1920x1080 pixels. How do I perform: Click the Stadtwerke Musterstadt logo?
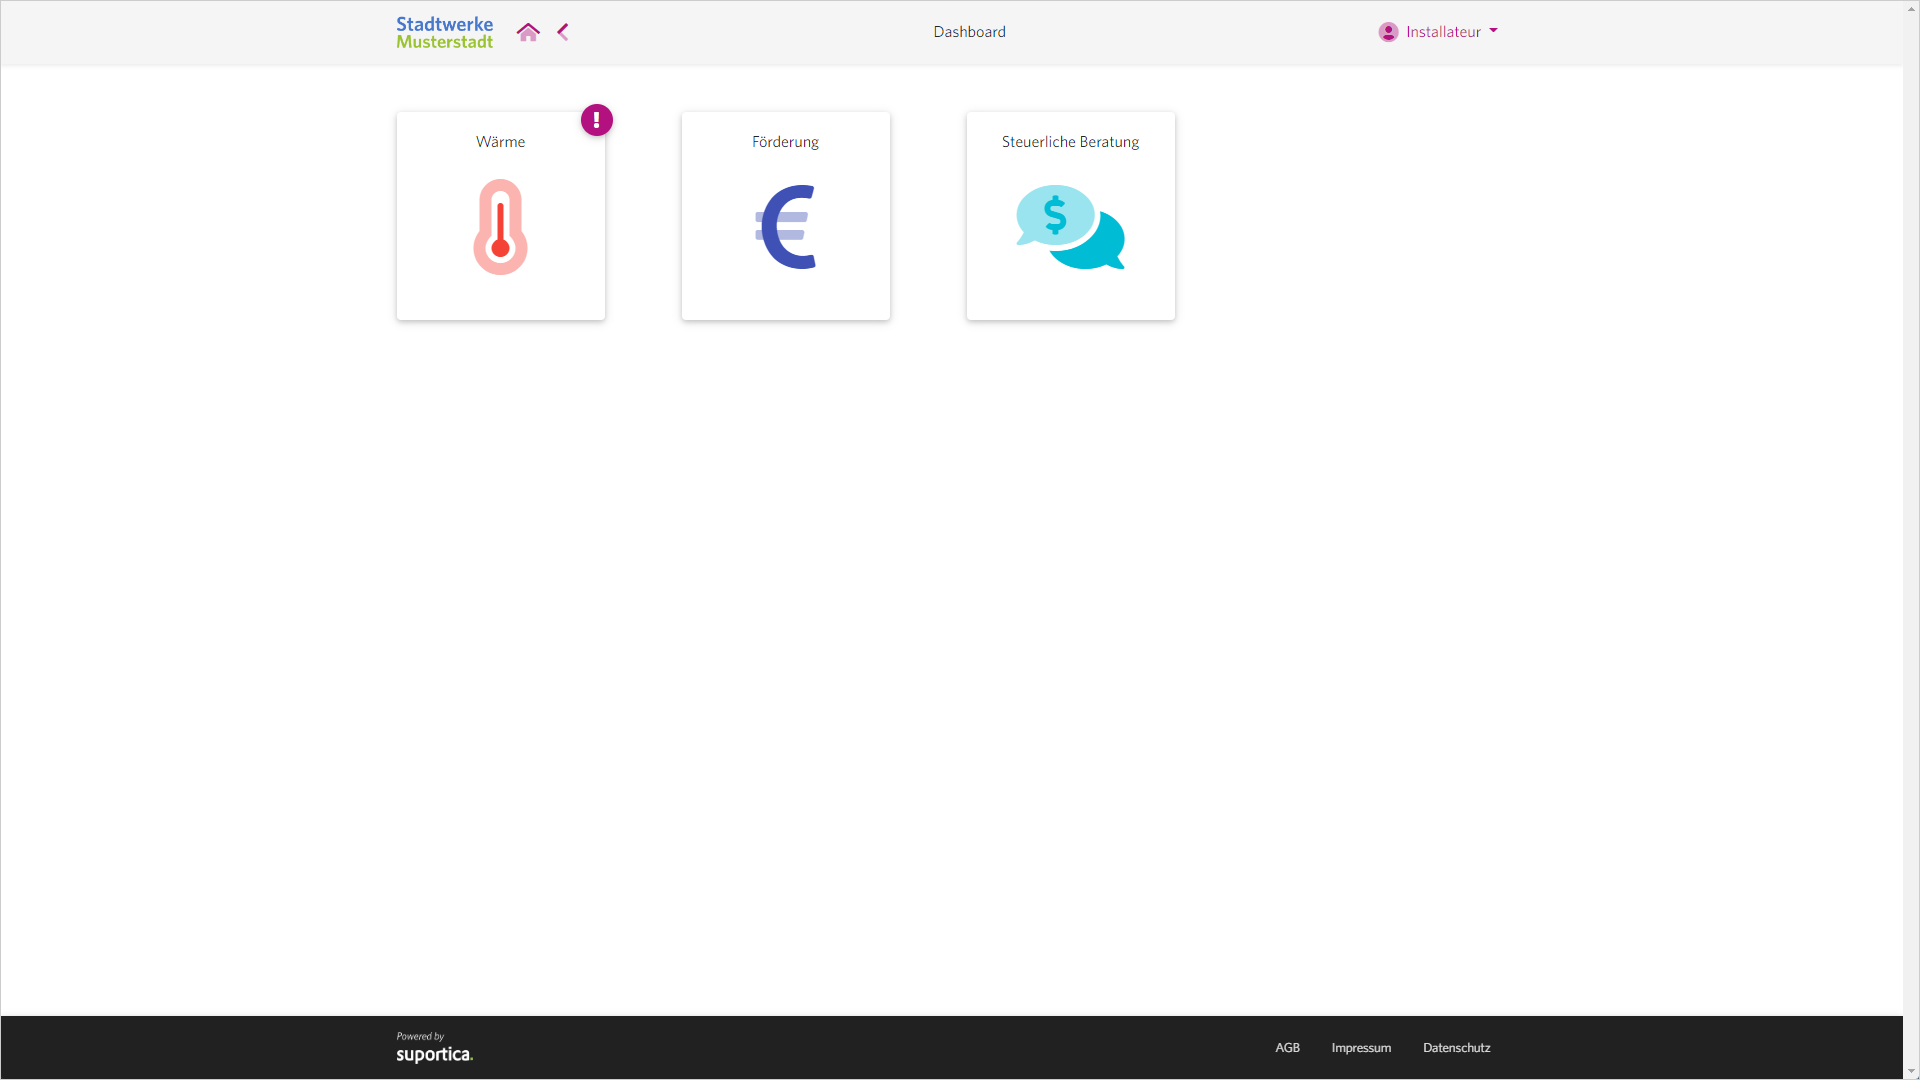(x=444, y=32)
